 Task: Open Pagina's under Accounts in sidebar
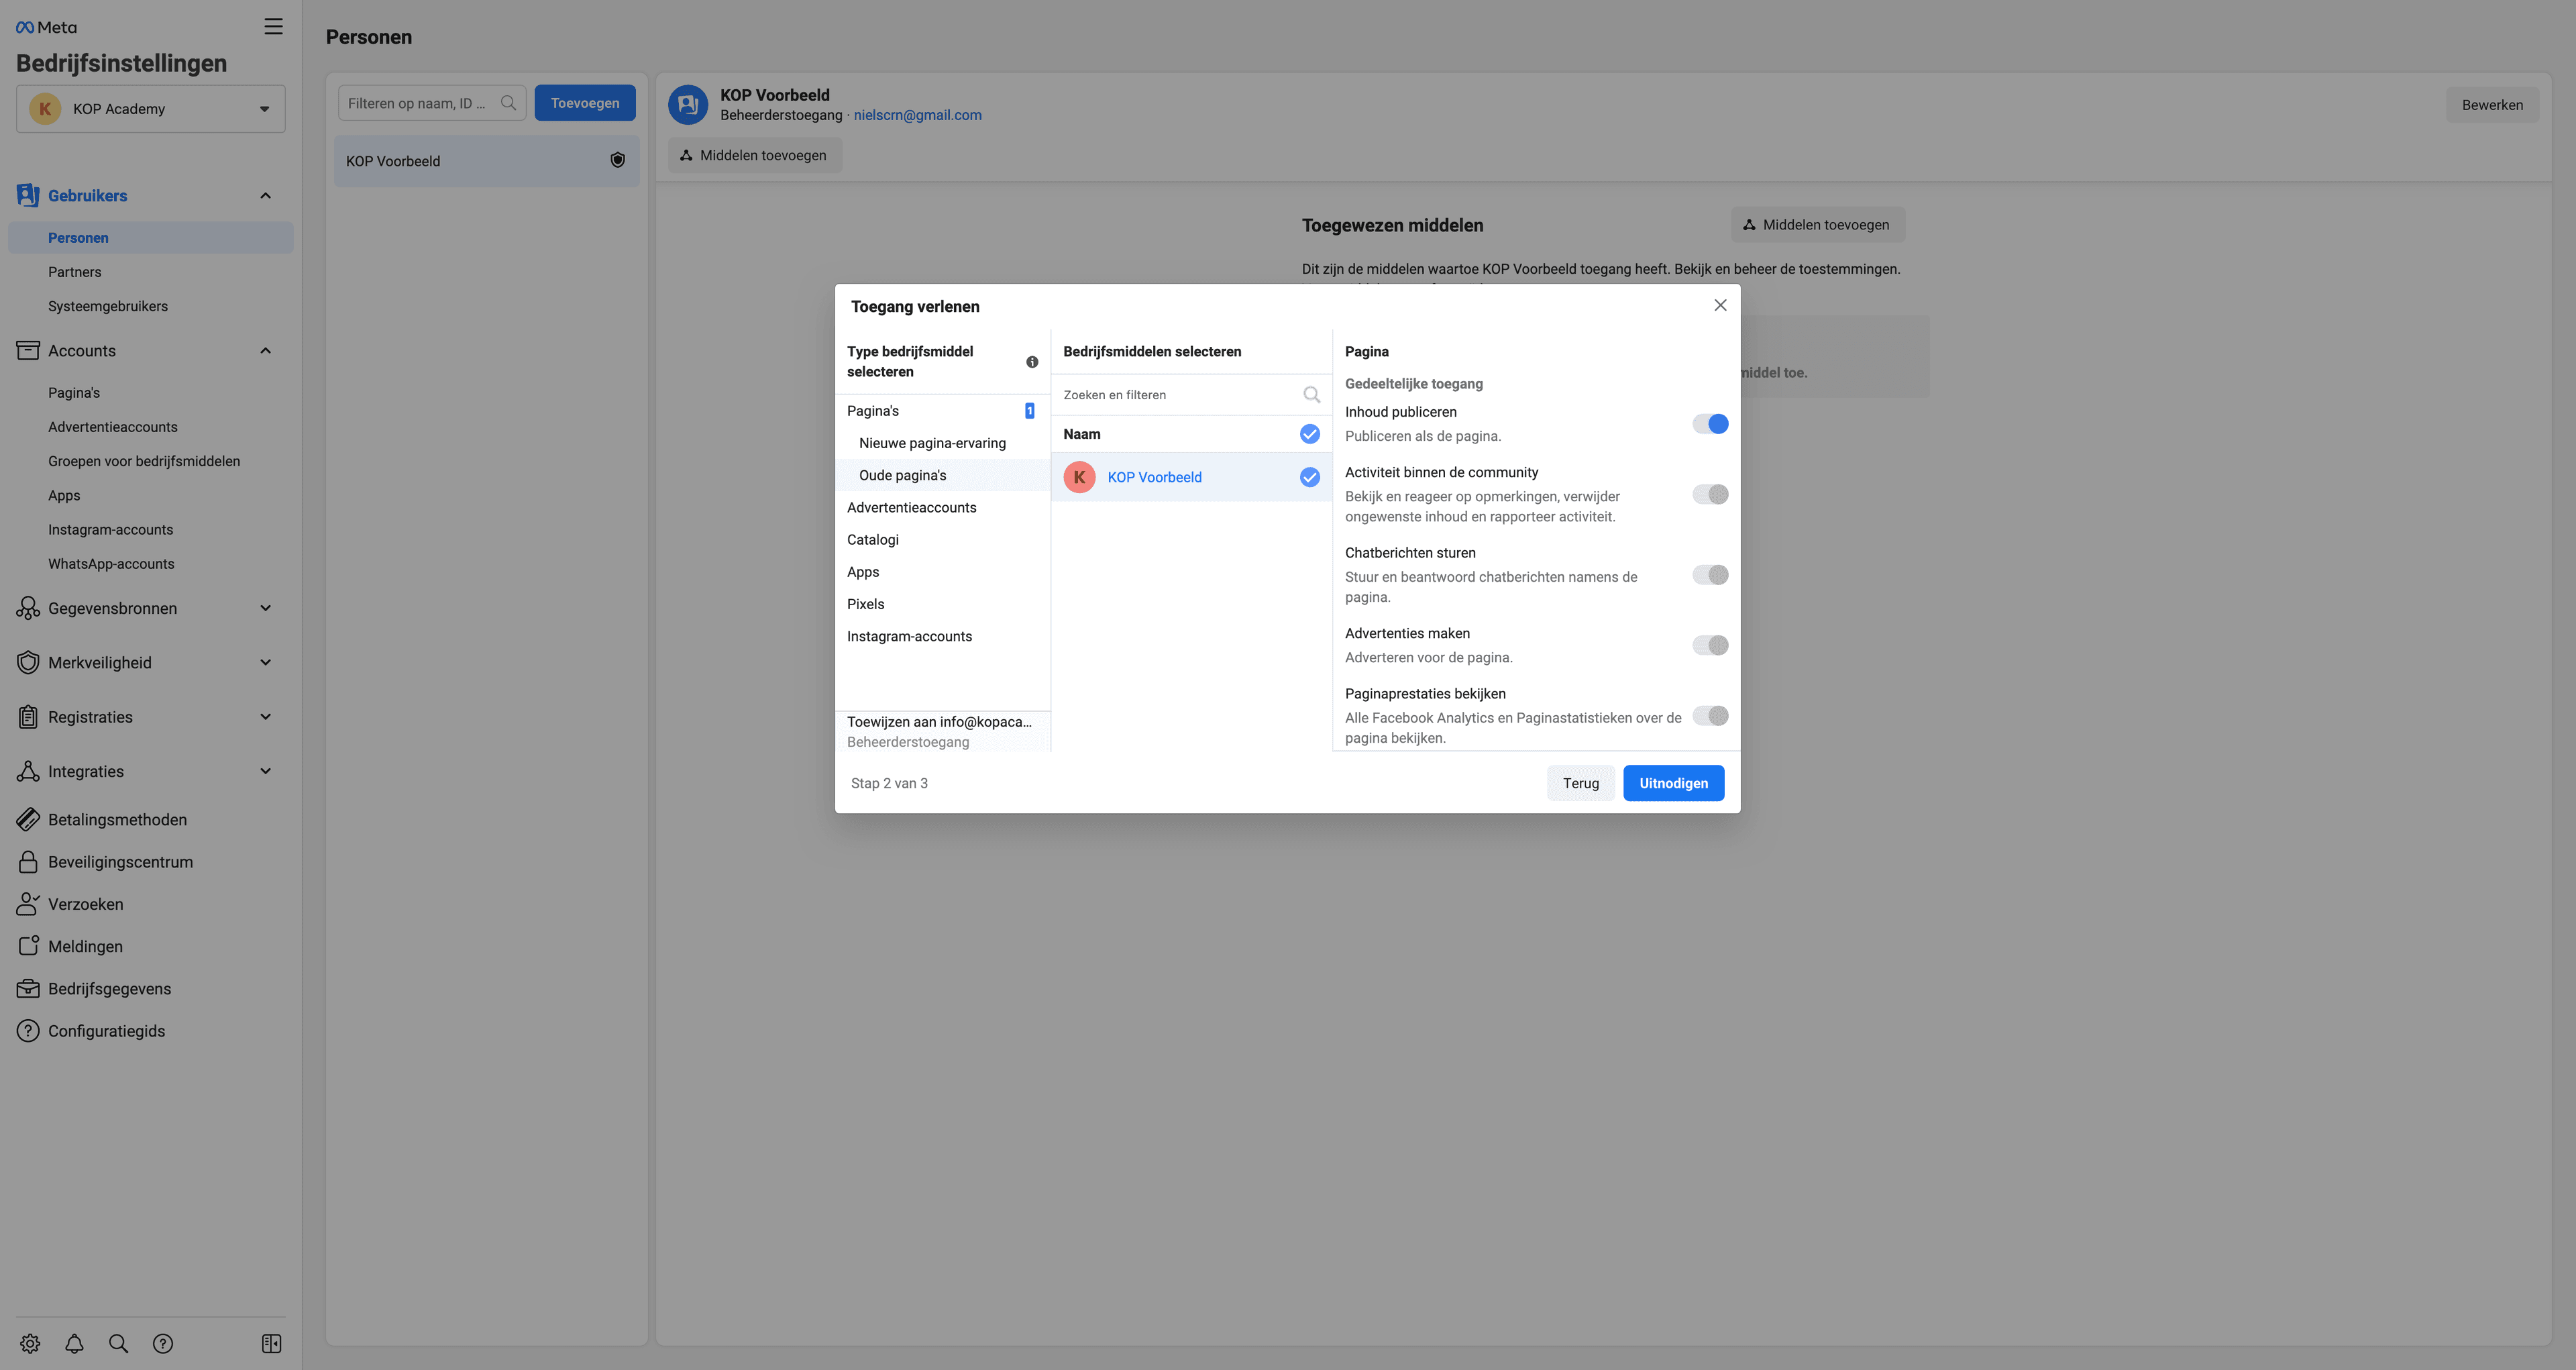[x=74, y=393]
